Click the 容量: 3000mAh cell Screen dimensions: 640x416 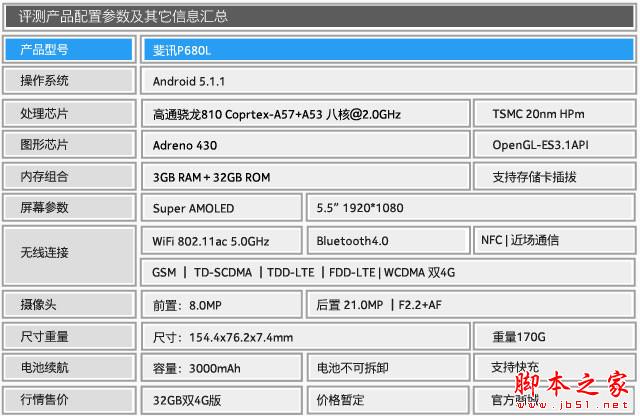click(222, 367)
